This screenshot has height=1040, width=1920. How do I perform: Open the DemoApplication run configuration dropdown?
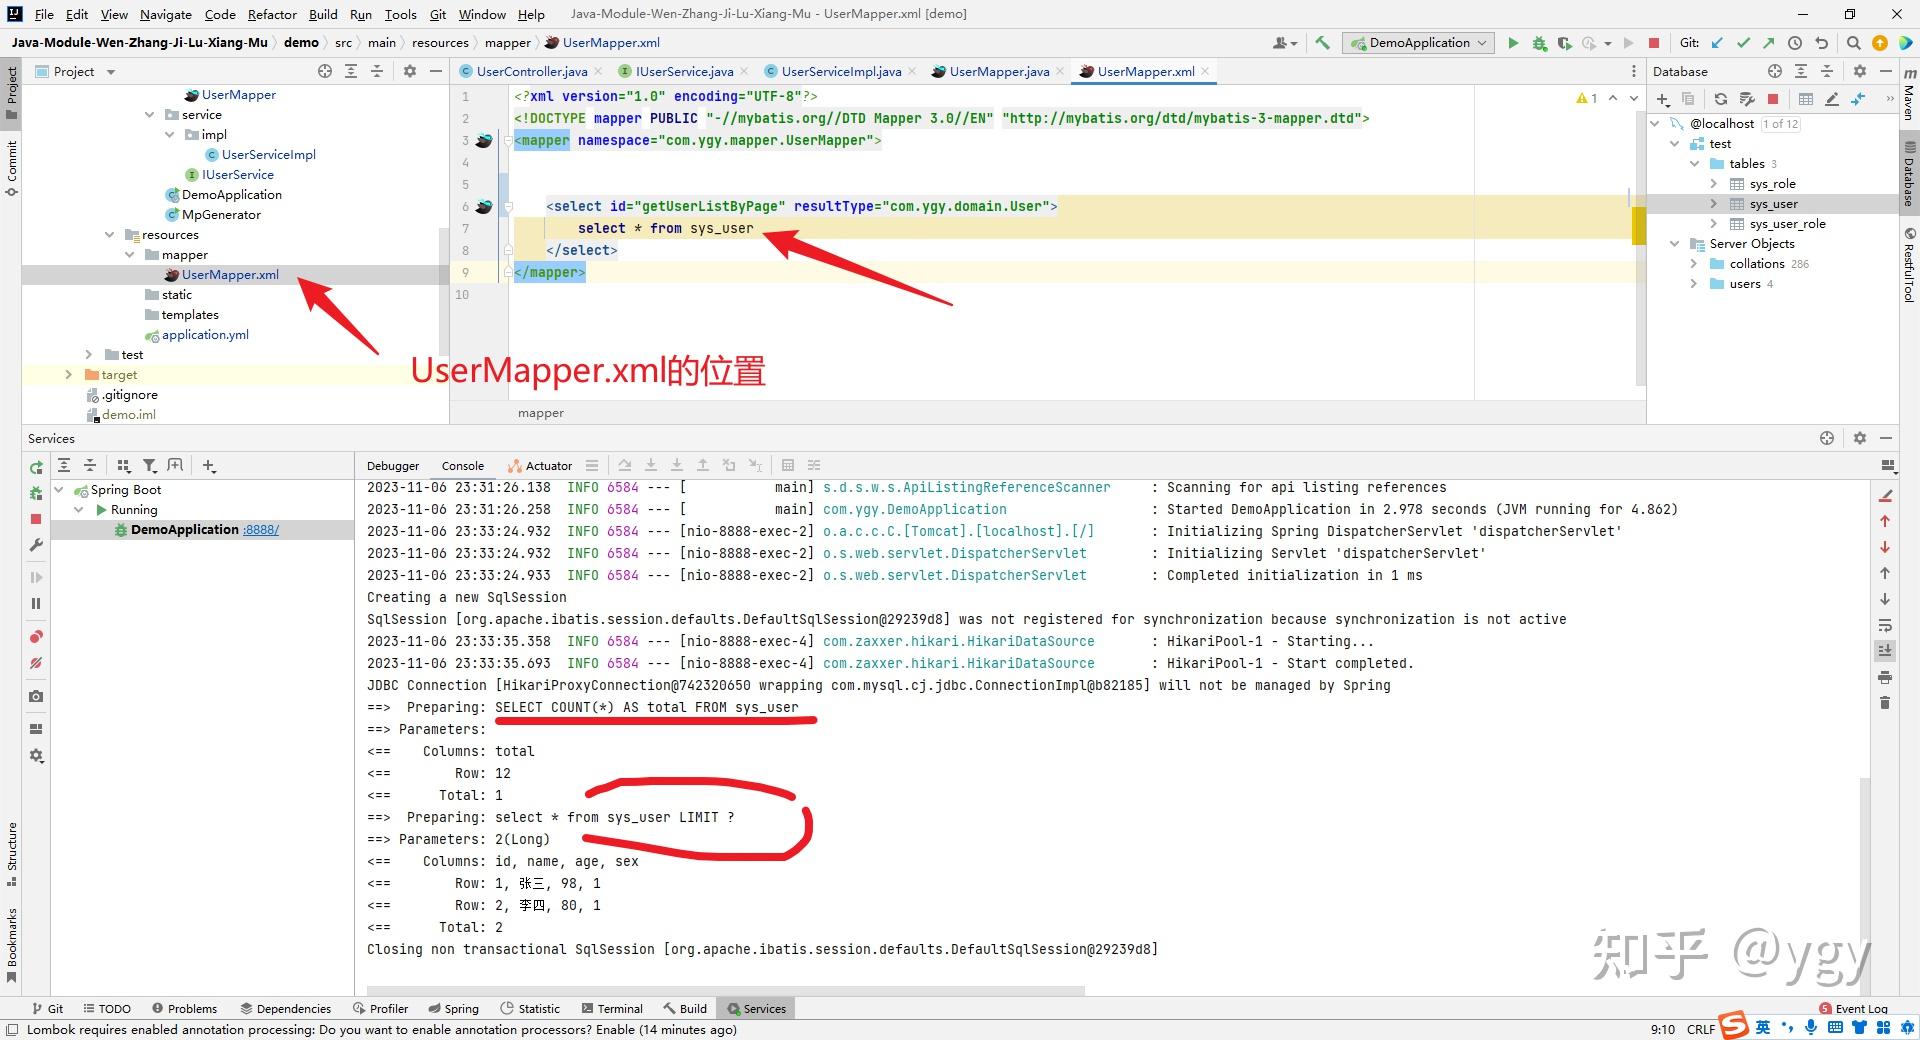1418,43
